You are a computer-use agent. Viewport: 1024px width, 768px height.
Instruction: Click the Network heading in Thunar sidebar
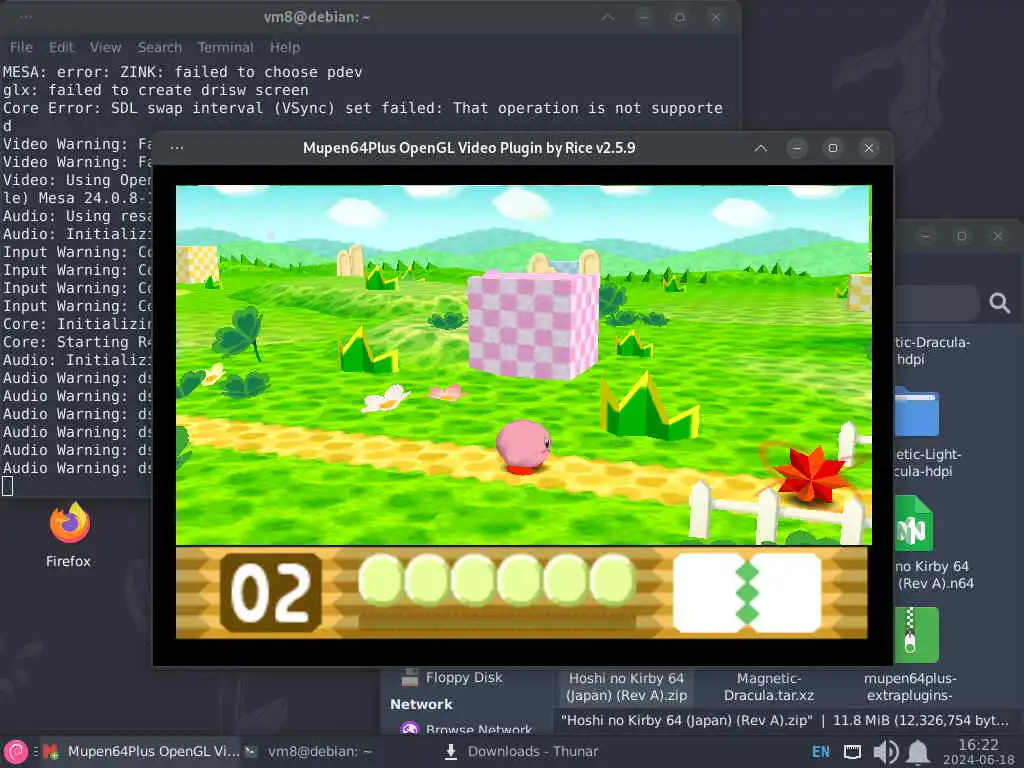coord(421,704)
